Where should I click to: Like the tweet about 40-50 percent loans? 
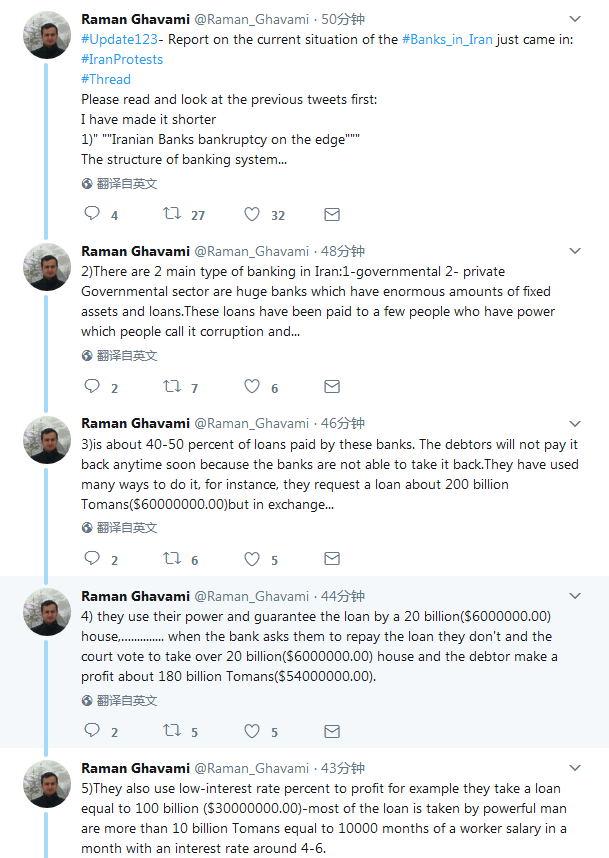(x=252, y=559)
